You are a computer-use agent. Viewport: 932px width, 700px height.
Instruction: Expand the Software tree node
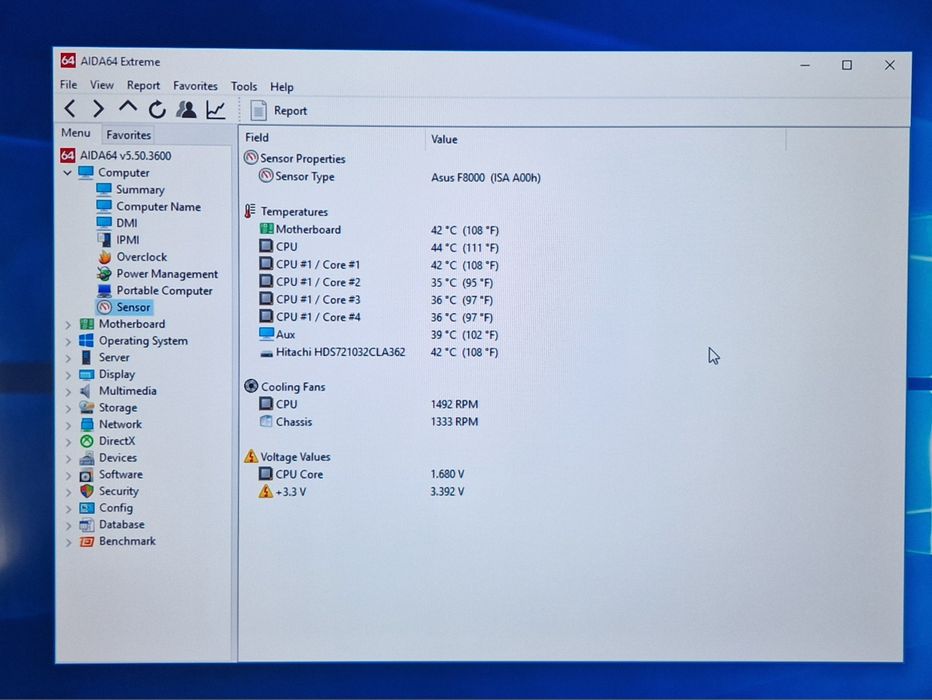[x=68, y=475]
